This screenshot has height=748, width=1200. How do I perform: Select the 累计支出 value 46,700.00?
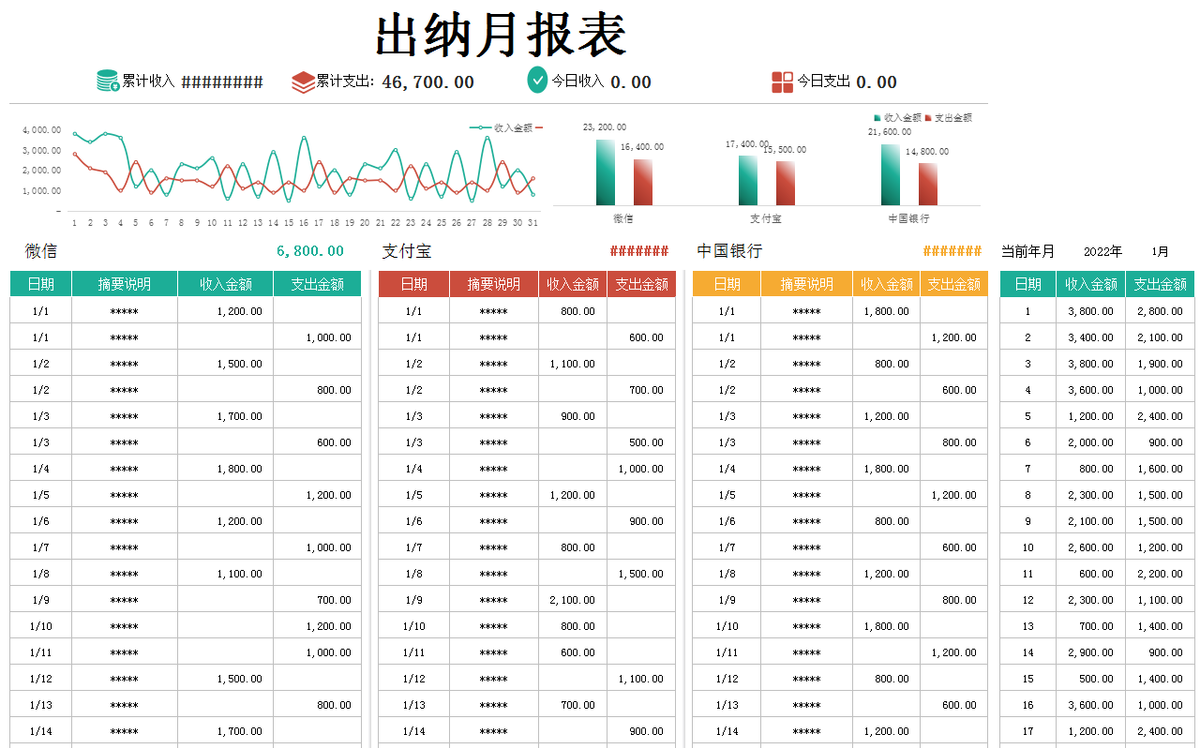[428, 82]
